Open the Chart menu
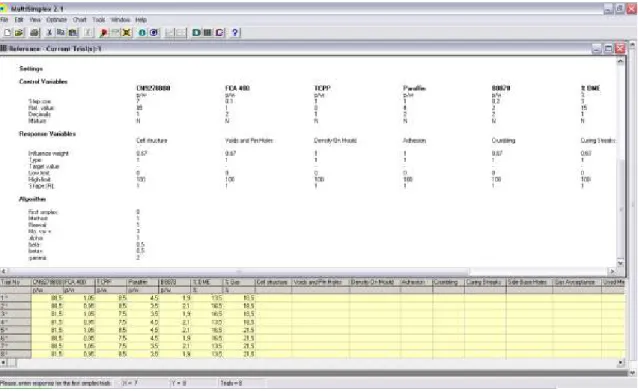638x391 pixels. click(x=79, y=20)
